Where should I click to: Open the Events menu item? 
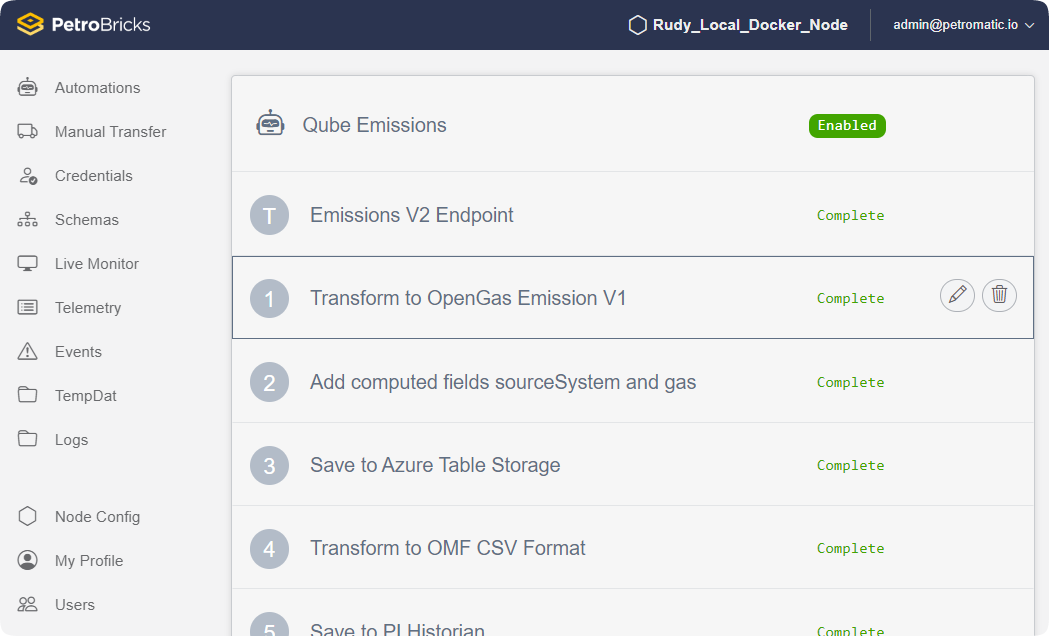click(x=78, y=352)
